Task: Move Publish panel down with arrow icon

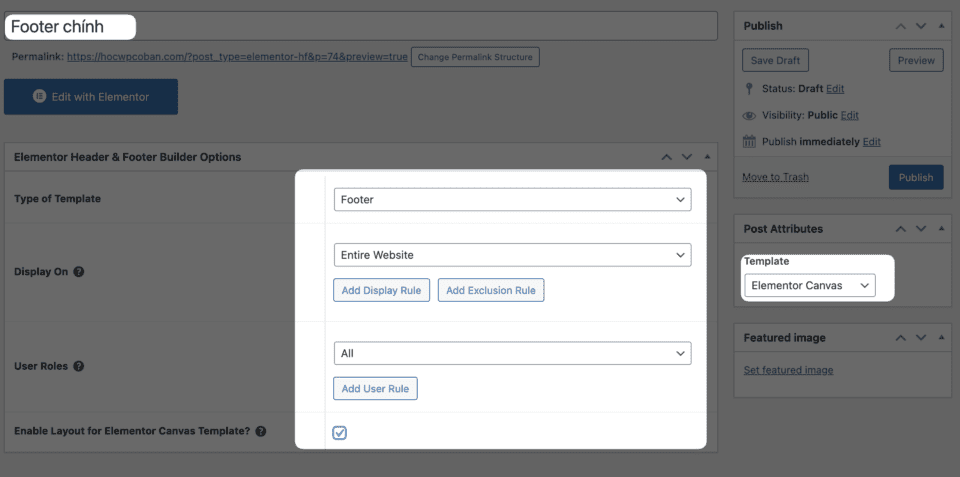Action: [920, 26]
